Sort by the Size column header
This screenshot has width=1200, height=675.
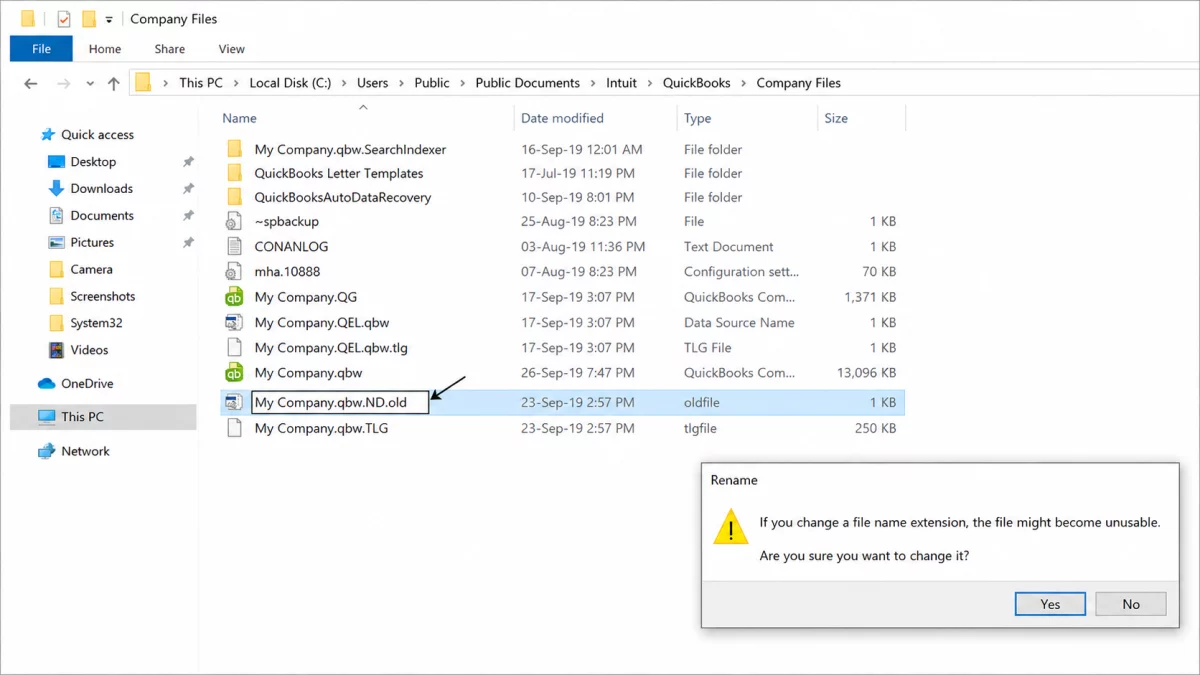coord(836,118)
